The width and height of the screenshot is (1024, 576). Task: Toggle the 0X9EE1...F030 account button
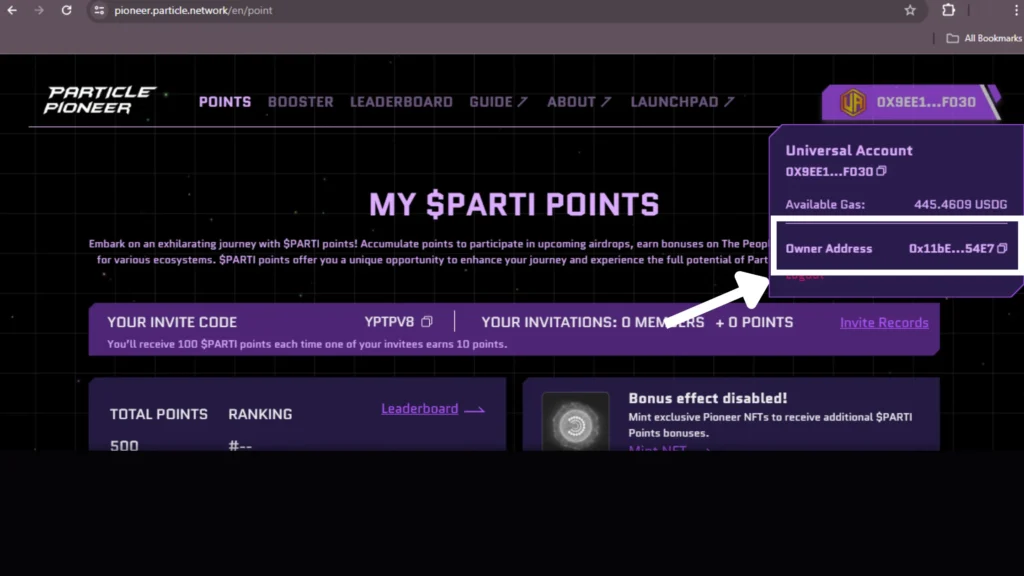tap(910, 102)
